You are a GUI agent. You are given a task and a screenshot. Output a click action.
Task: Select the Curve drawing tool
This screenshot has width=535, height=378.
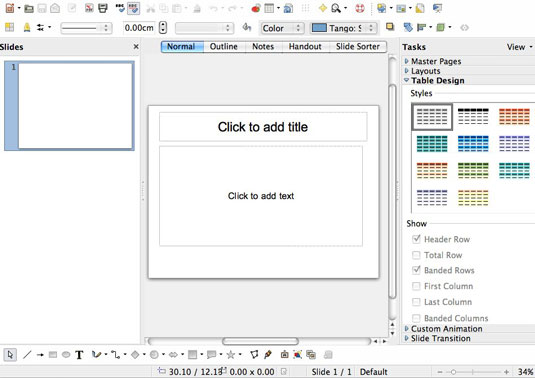[97, 355]
